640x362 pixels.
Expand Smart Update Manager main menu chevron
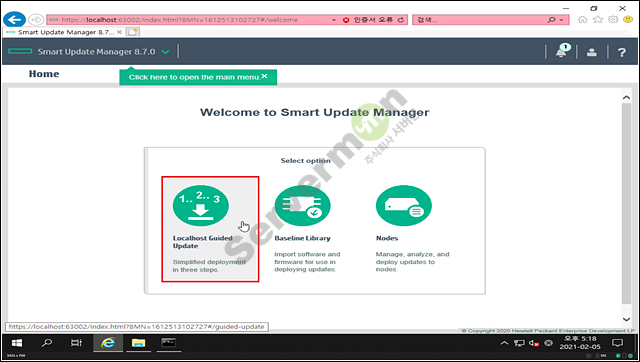tap(165, 52)
